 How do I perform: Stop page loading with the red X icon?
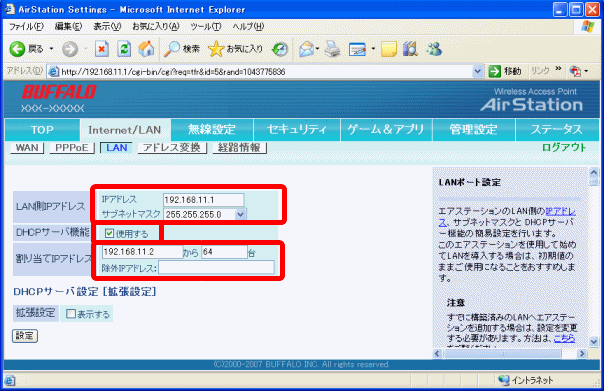(102, 49)
